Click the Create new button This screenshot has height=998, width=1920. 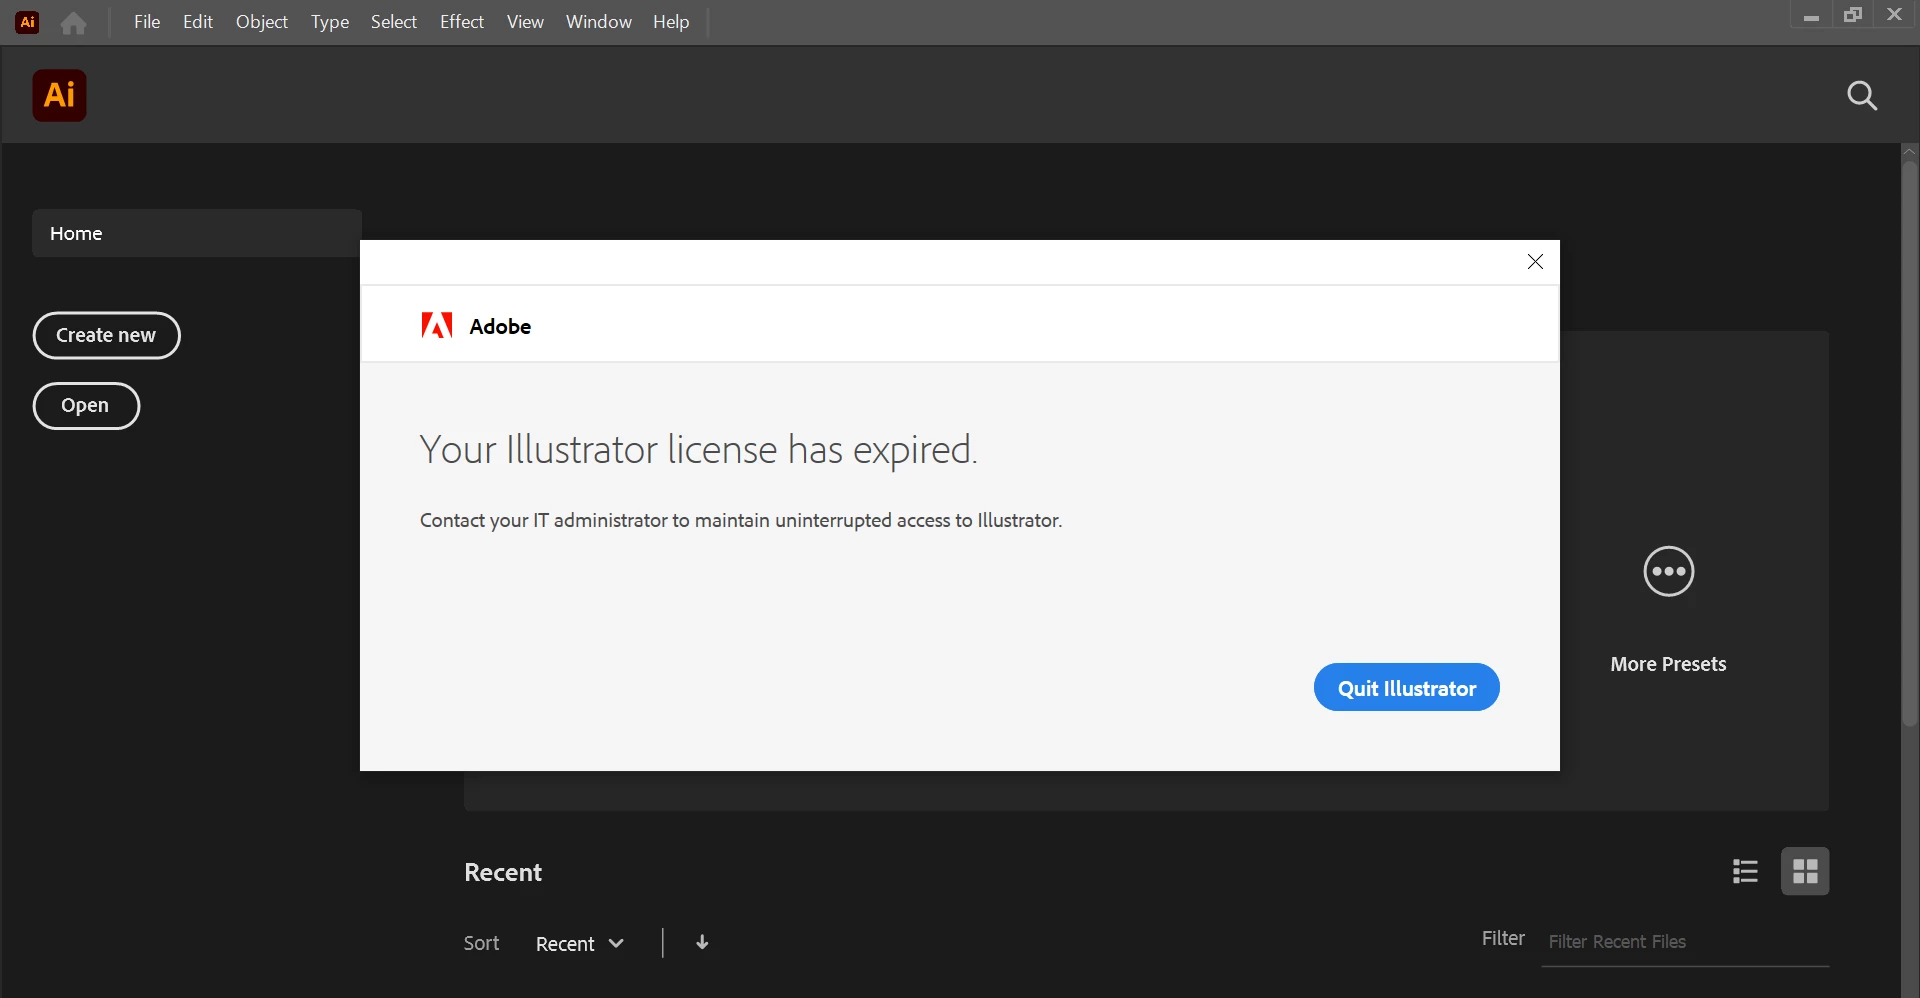[x=106, y=335]
